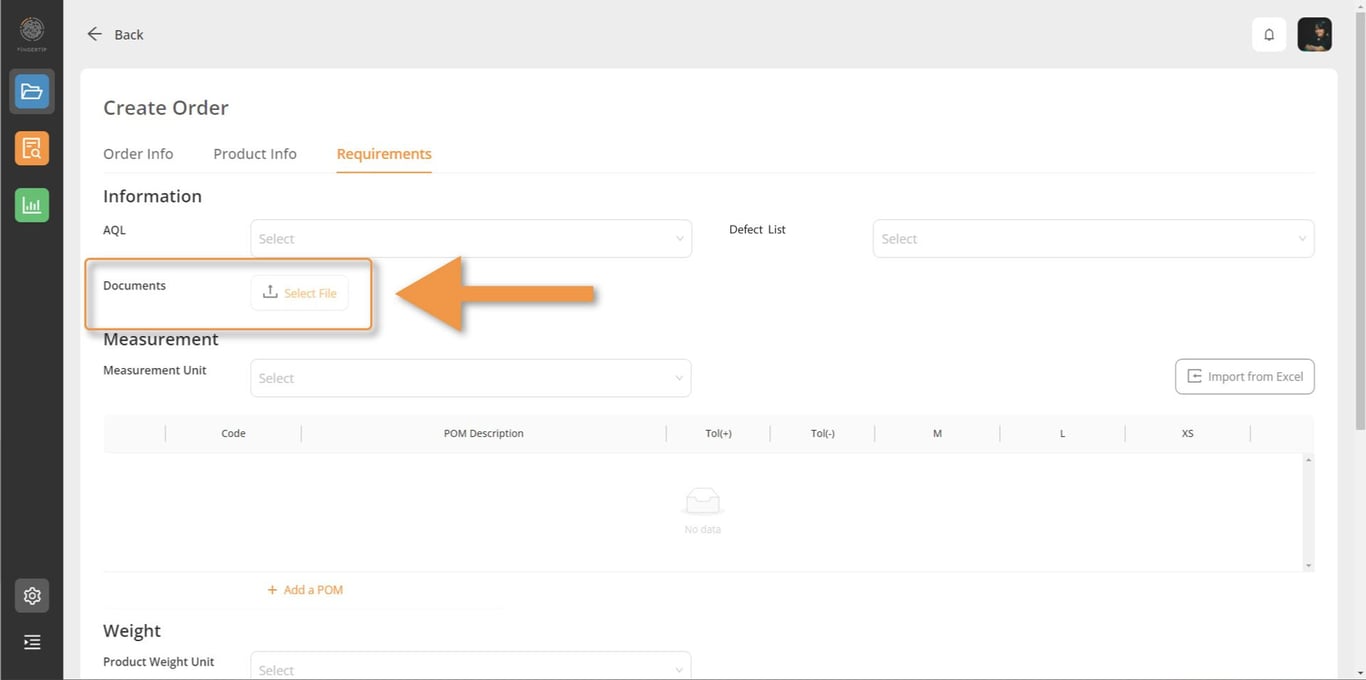Open the orange document search sidebar icon
1366x680 pixels.
(32, 149)
